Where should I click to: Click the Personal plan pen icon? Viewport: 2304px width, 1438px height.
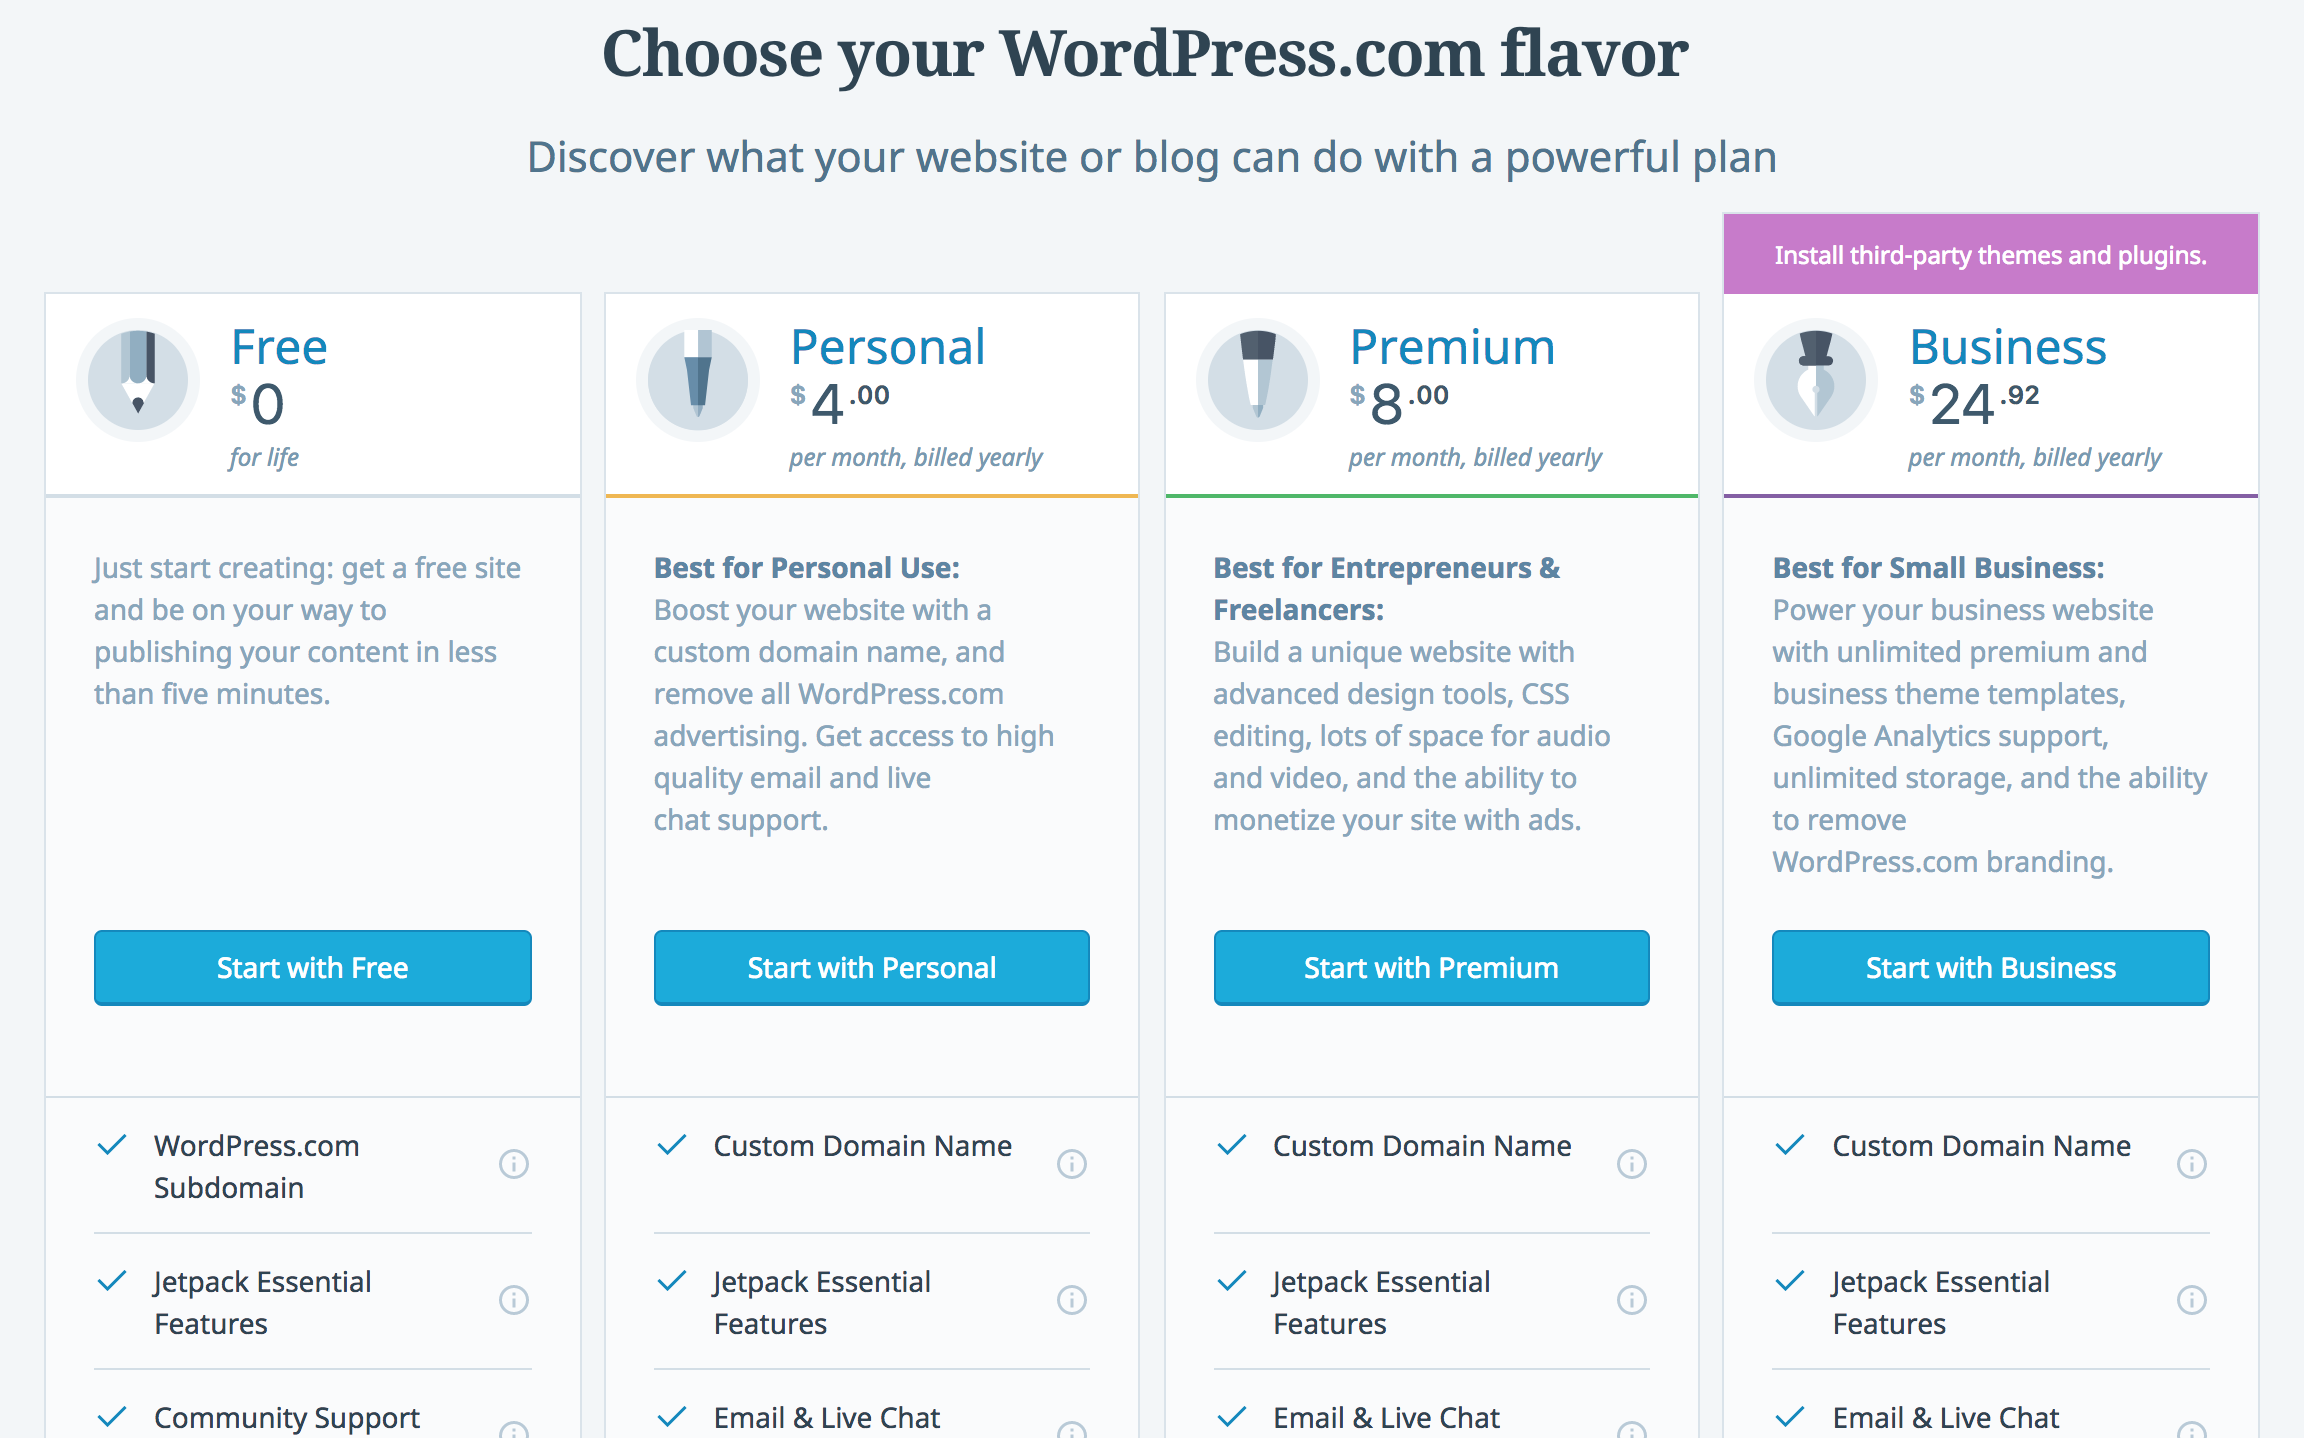[701, 379]
